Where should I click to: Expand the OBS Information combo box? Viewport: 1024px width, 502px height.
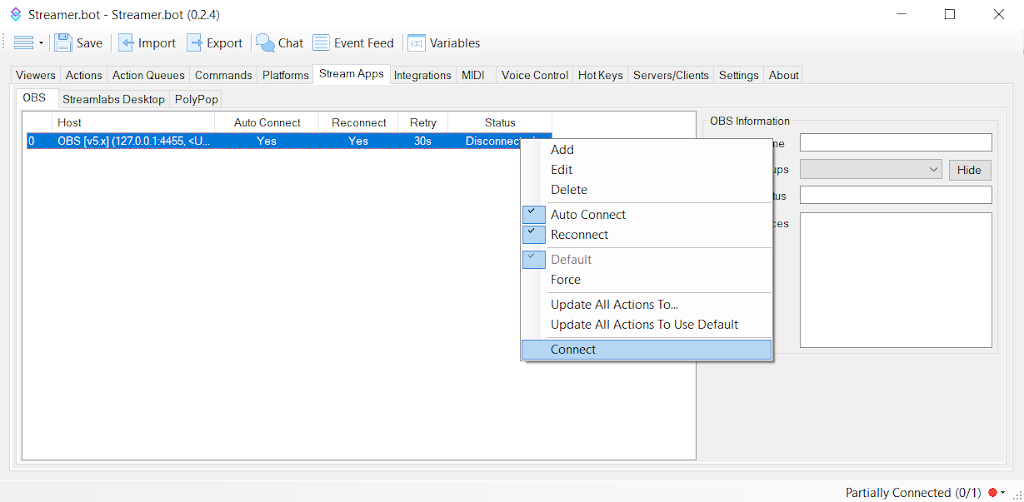click(871, 170)
